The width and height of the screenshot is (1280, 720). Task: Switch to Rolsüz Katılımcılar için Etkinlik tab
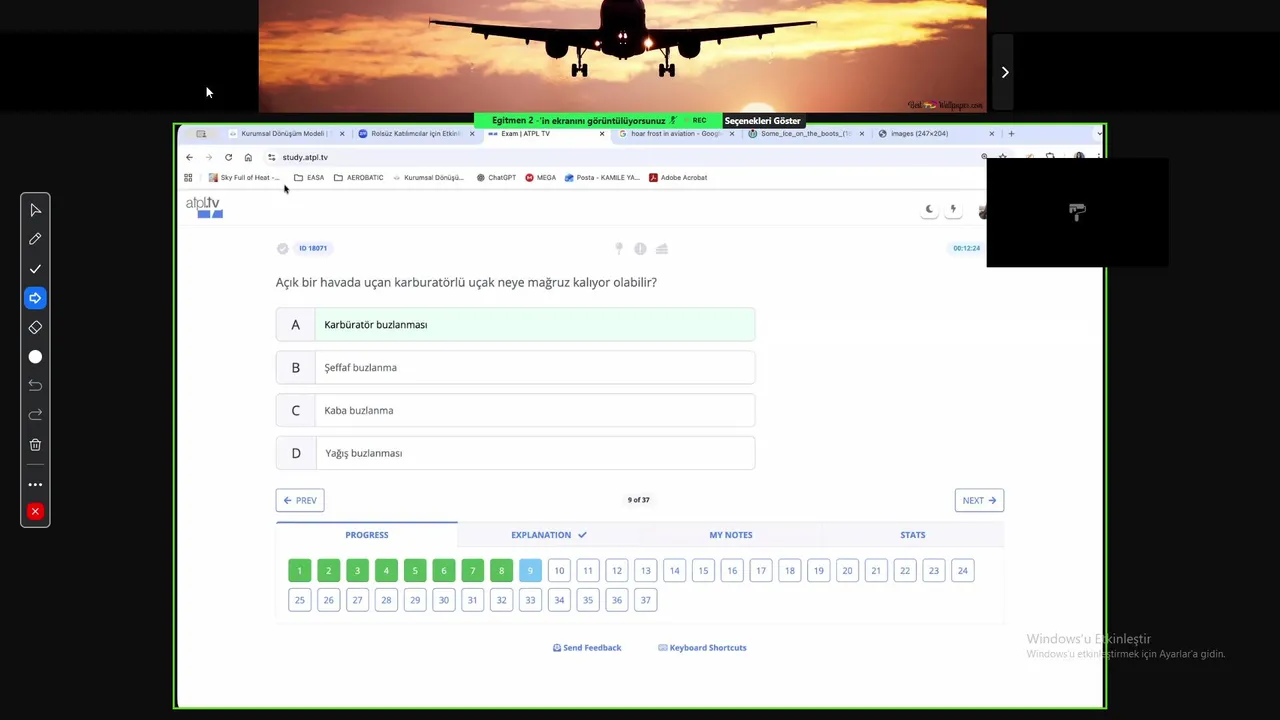click(x=415, y=133)
